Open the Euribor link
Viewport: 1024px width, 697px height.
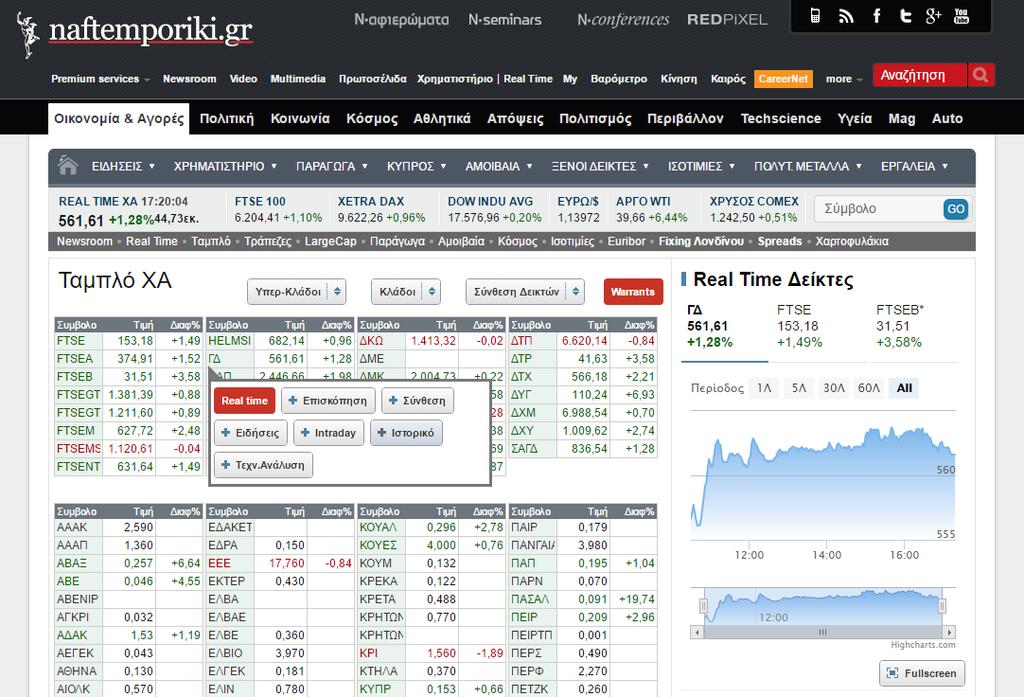626,241
